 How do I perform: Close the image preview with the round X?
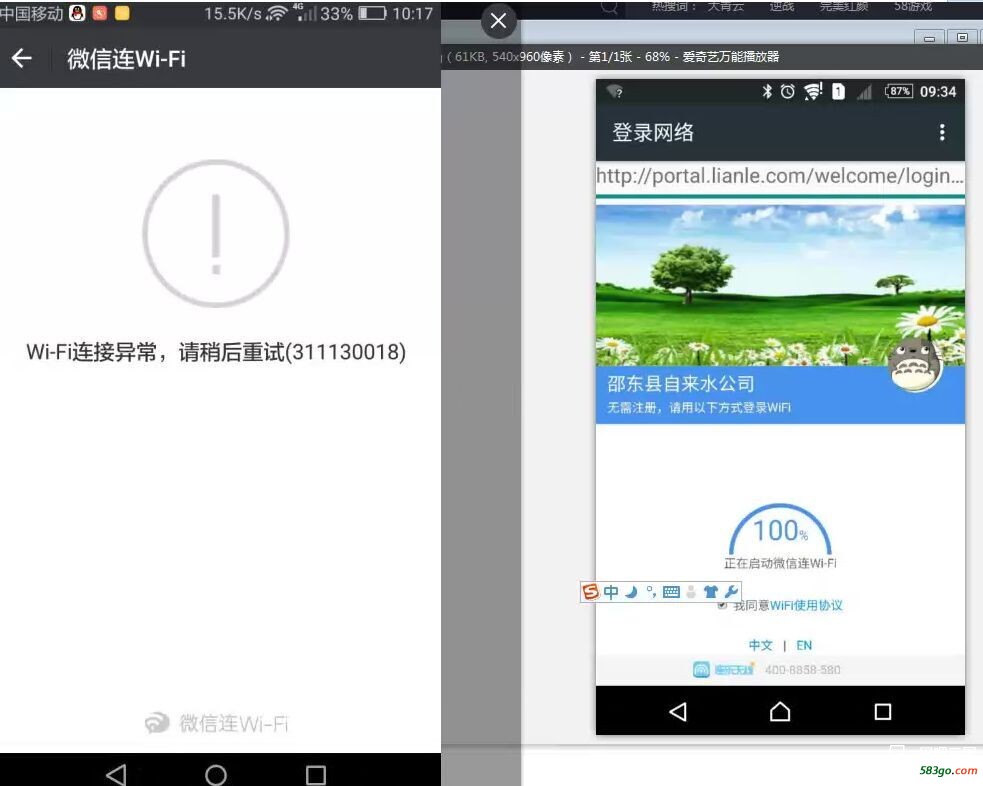[x=498, y=21]
